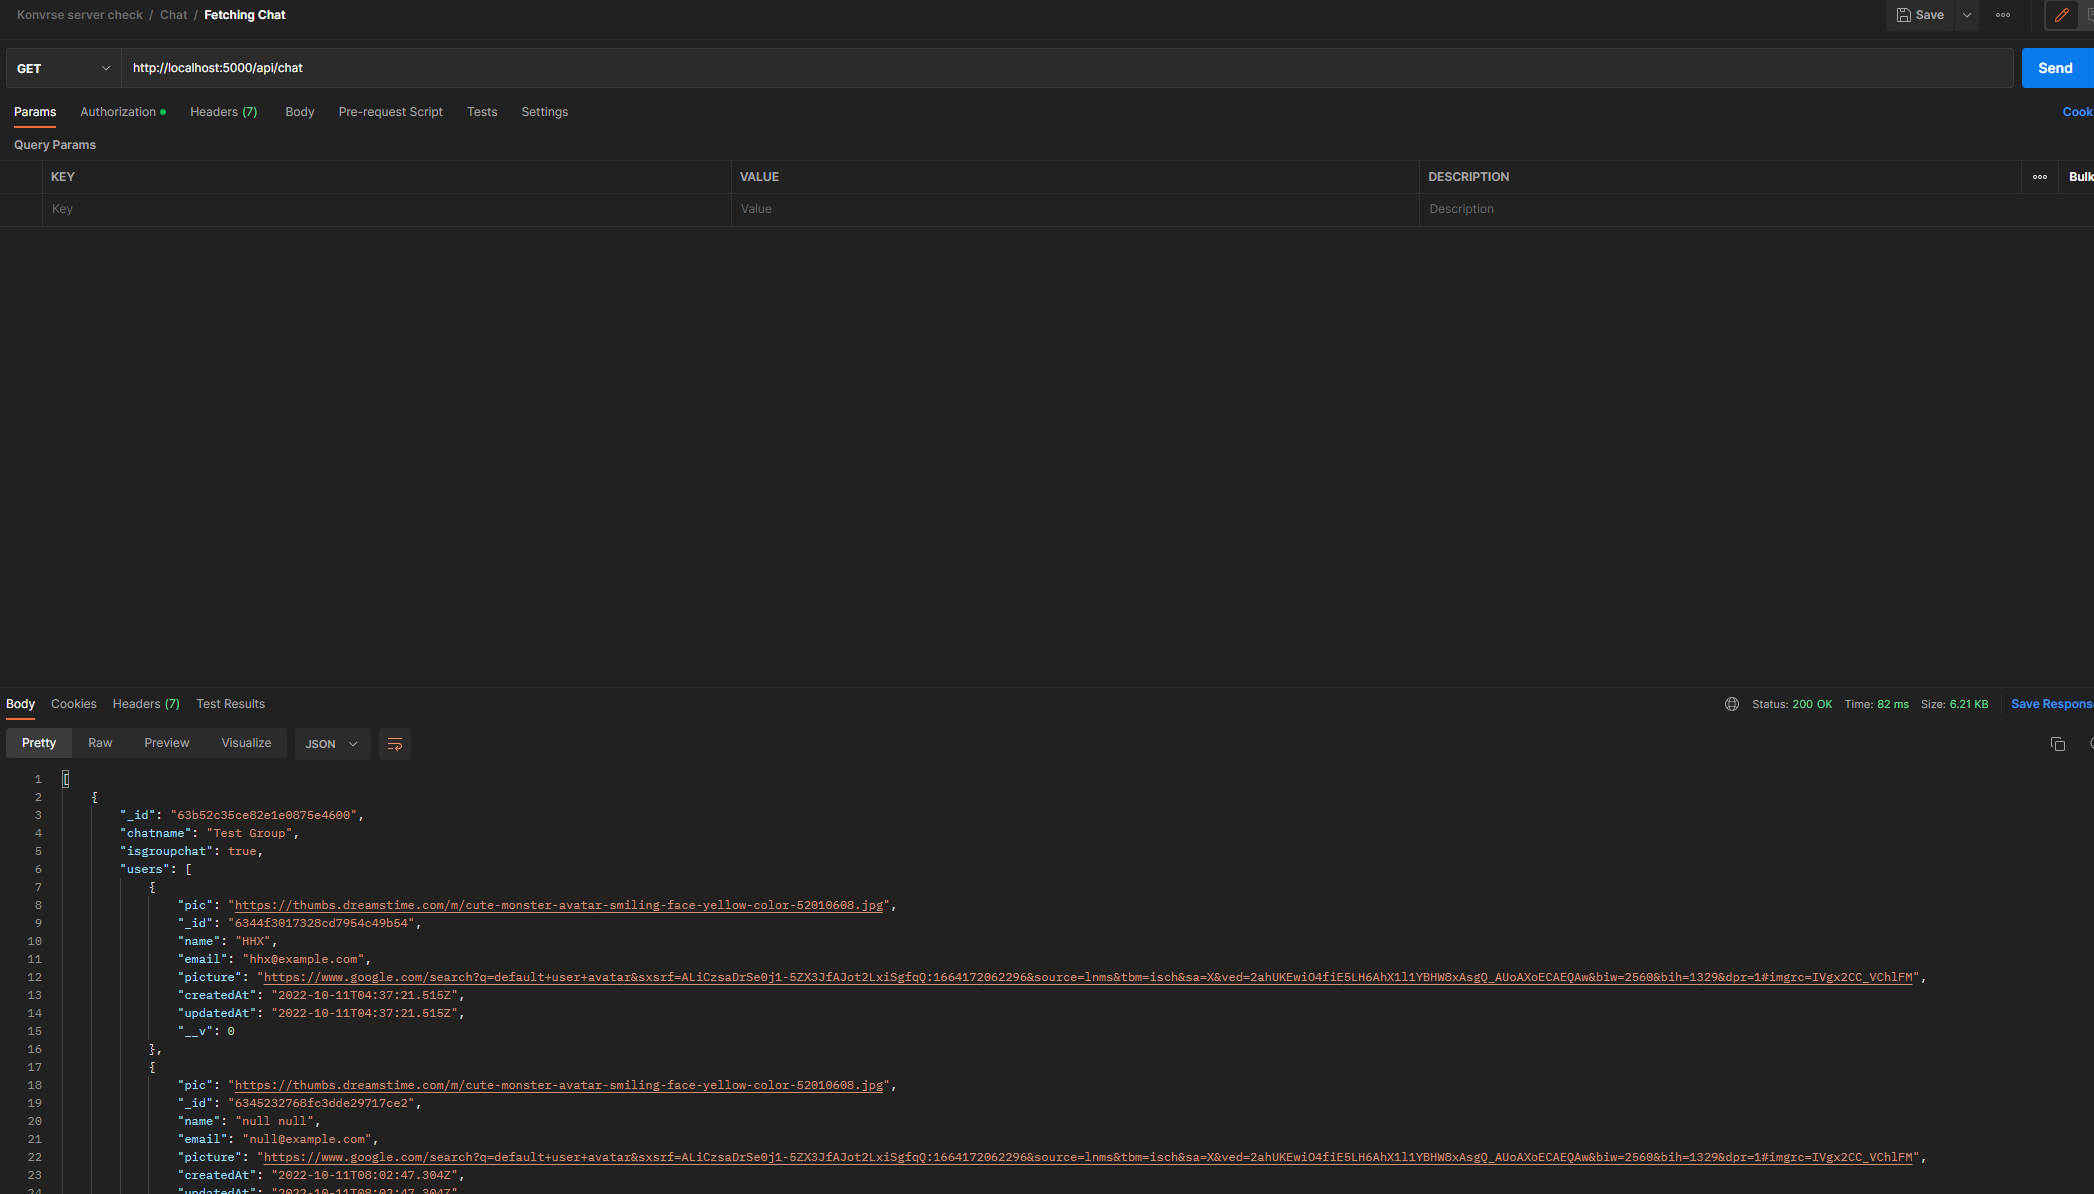
Task: Open the Tests tab
Action: click(x=482, y=111)
